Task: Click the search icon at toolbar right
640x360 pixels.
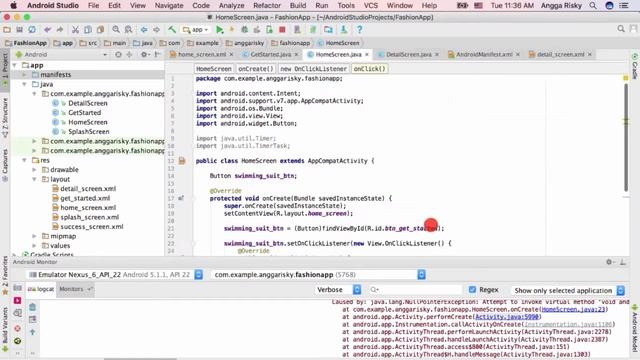Action: (x=621, y=29)
